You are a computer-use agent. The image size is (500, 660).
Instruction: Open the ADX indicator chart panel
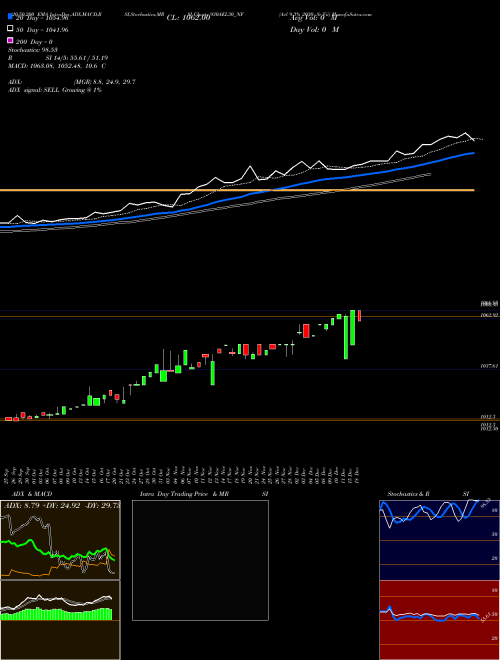point(60,540)
